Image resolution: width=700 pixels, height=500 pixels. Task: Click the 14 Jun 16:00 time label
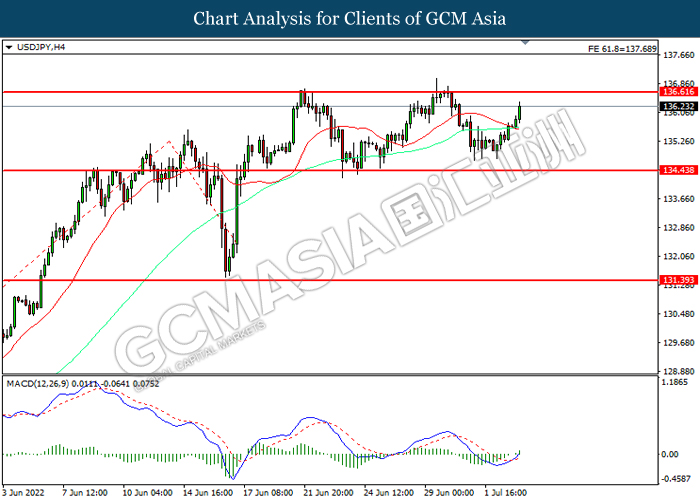click(x=208, y=493)
